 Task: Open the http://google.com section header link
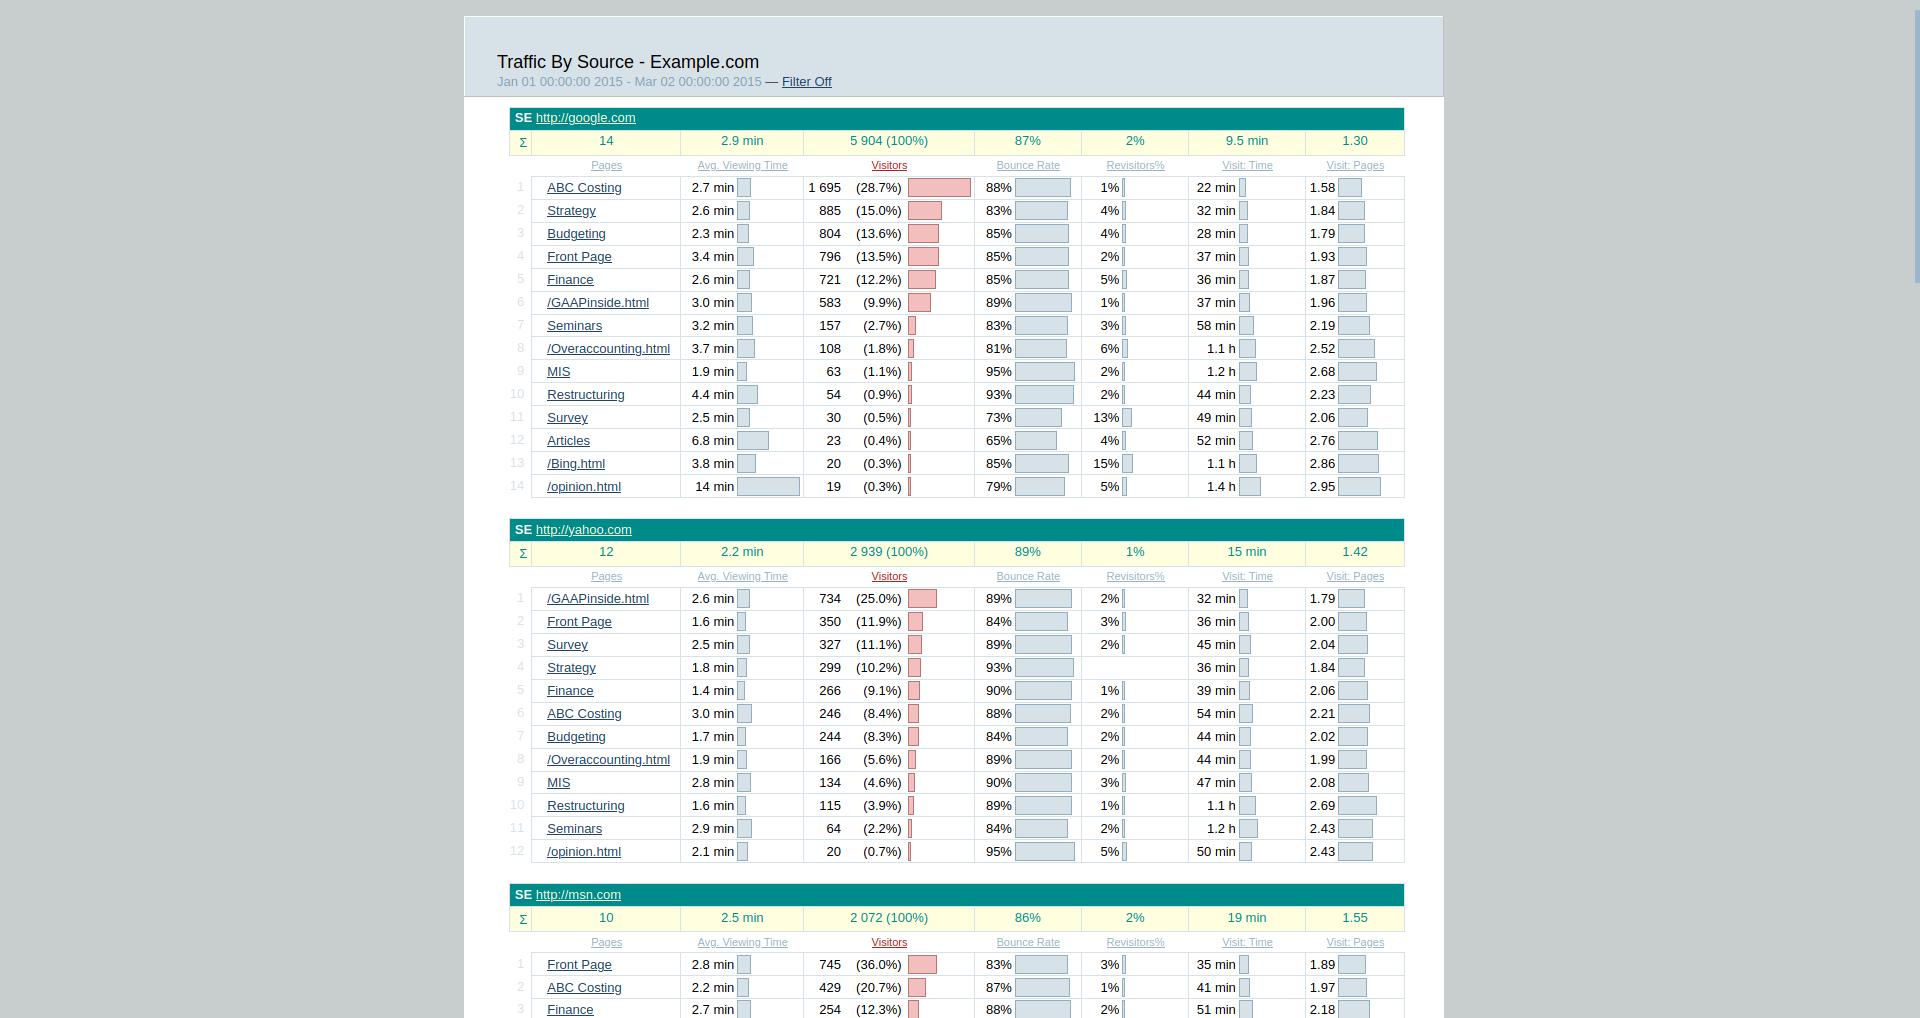(585, 118)
